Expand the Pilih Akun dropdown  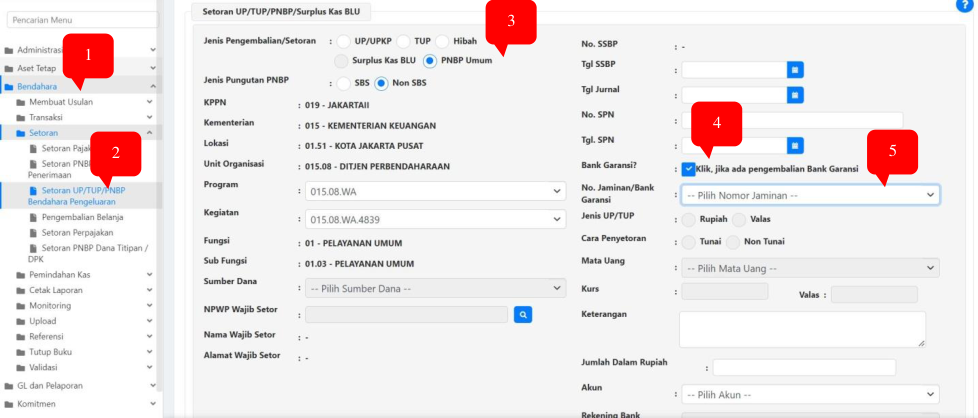pos(809,394)
